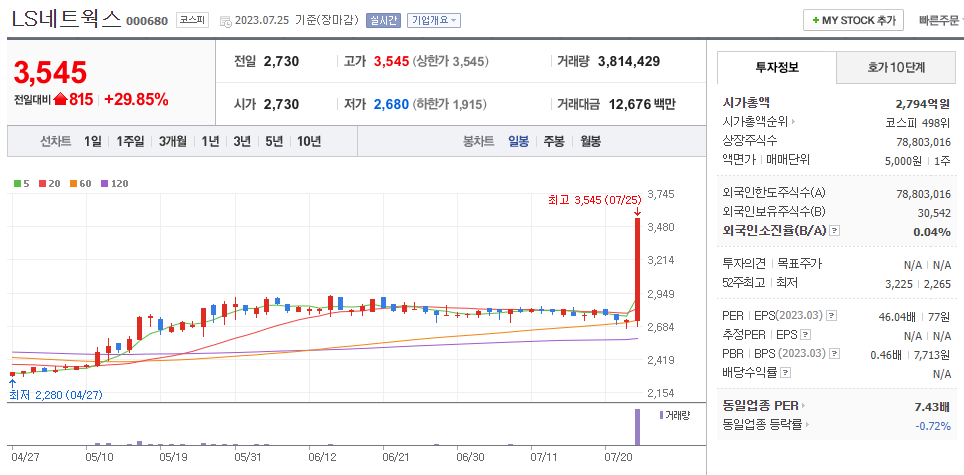Click the purple 거래량 legend marker
The image size is (964, 475).
661,415
